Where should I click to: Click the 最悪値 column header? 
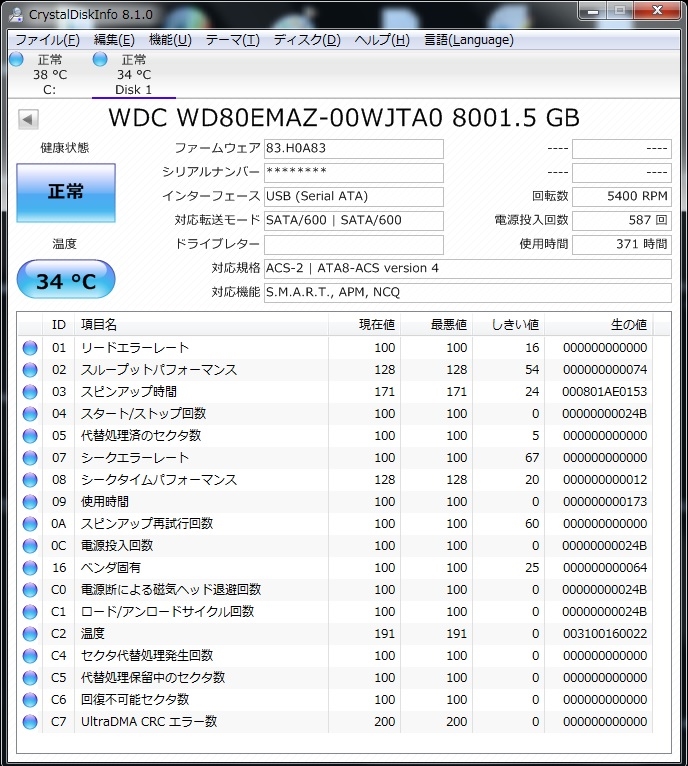tap(436, 324)
